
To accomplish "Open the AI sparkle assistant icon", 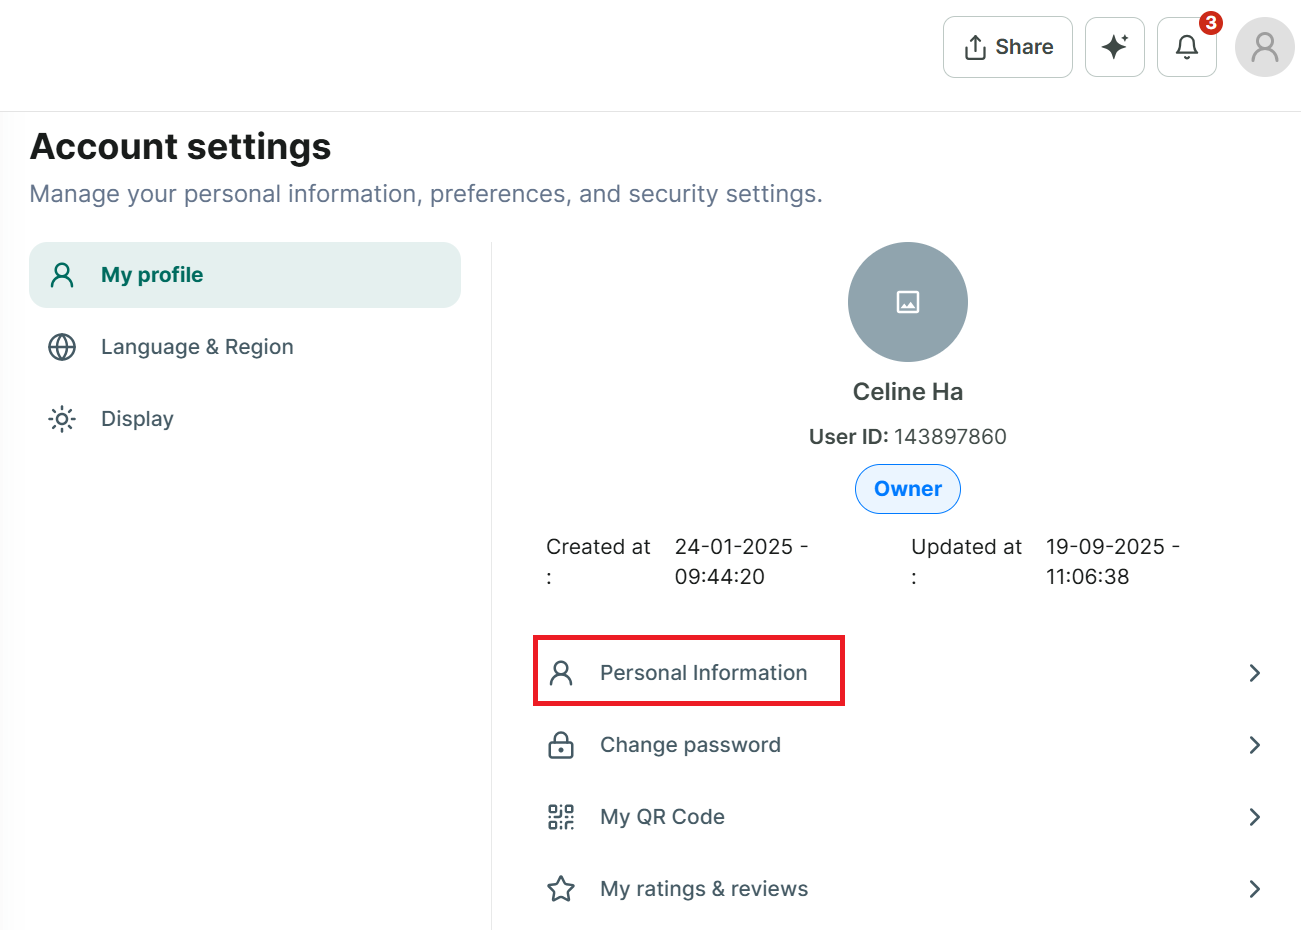I will [x=1115, y=47].
